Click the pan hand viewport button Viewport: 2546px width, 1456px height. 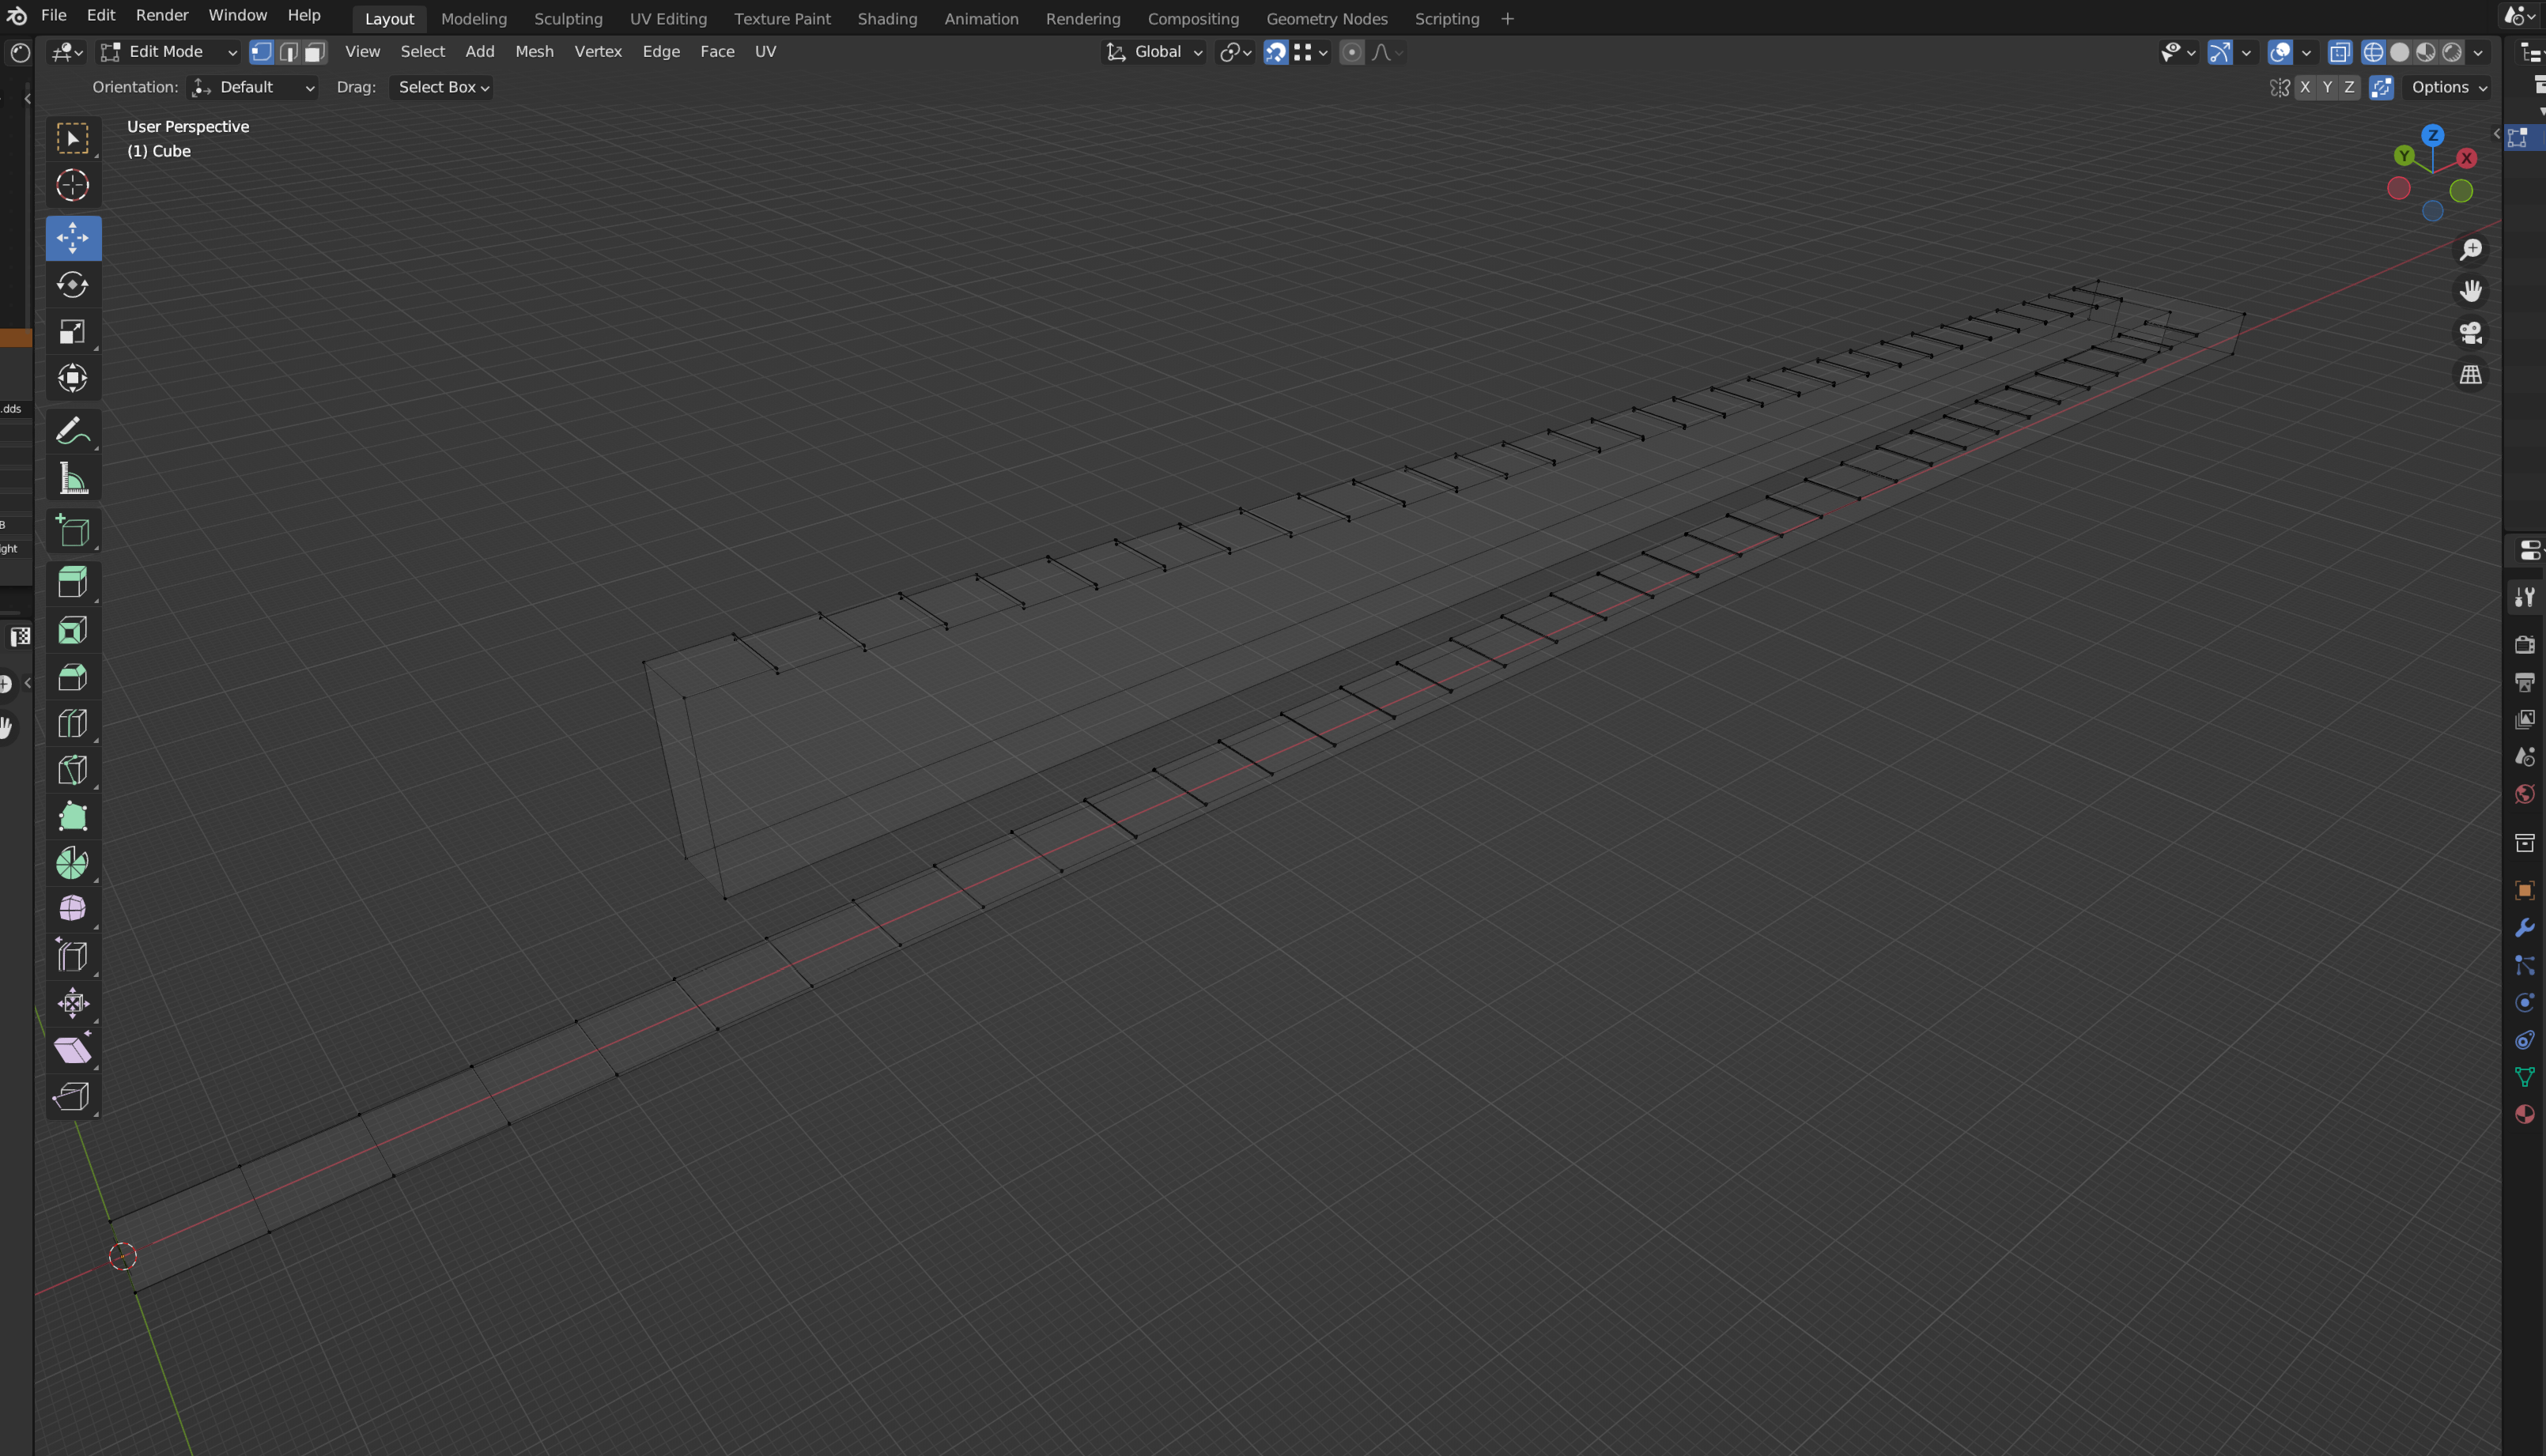[2470, 291]
